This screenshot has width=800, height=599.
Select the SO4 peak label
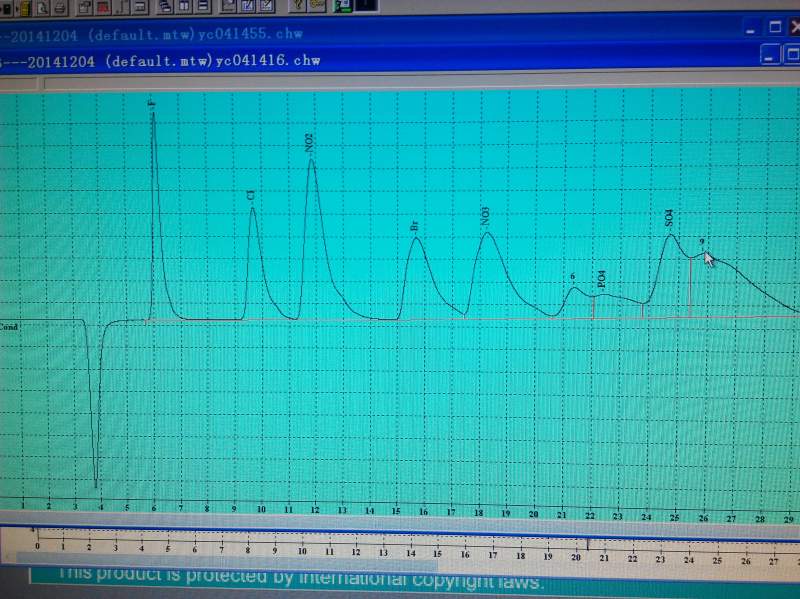669,218
